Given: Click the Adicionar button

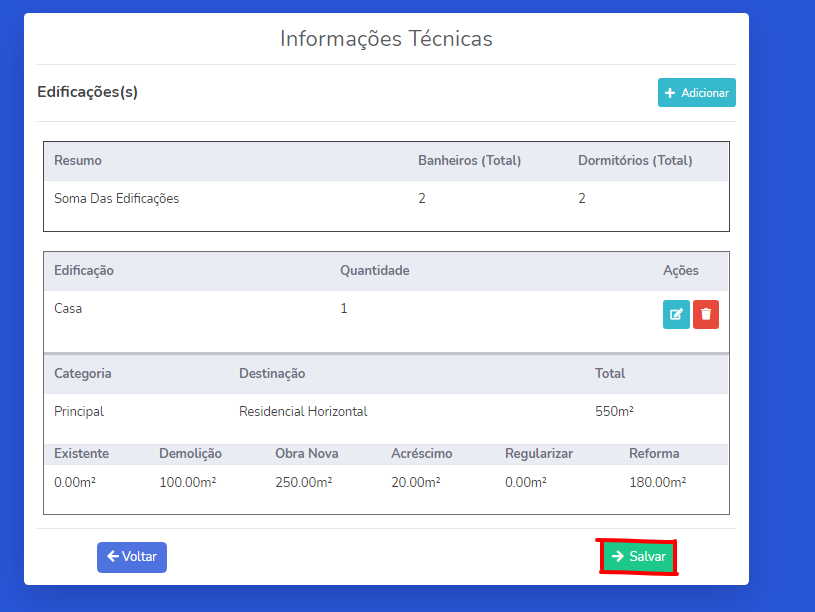Looking at the screenshot, I should click(x=696, y=93).
